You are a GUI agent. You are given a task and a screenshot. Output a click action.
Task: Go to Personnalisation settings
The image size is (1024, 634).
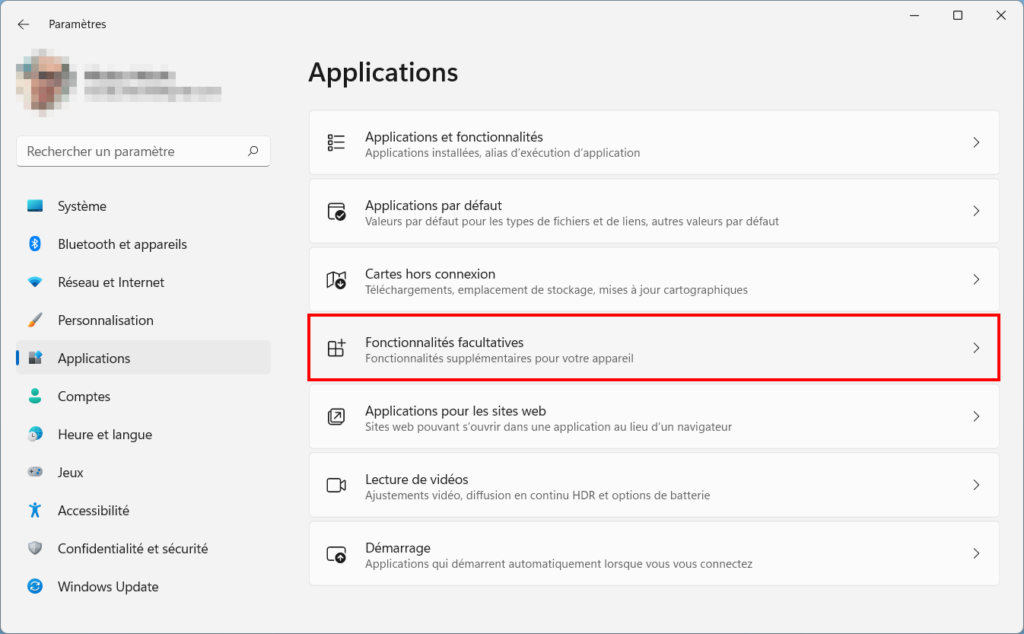click(143, 320)
